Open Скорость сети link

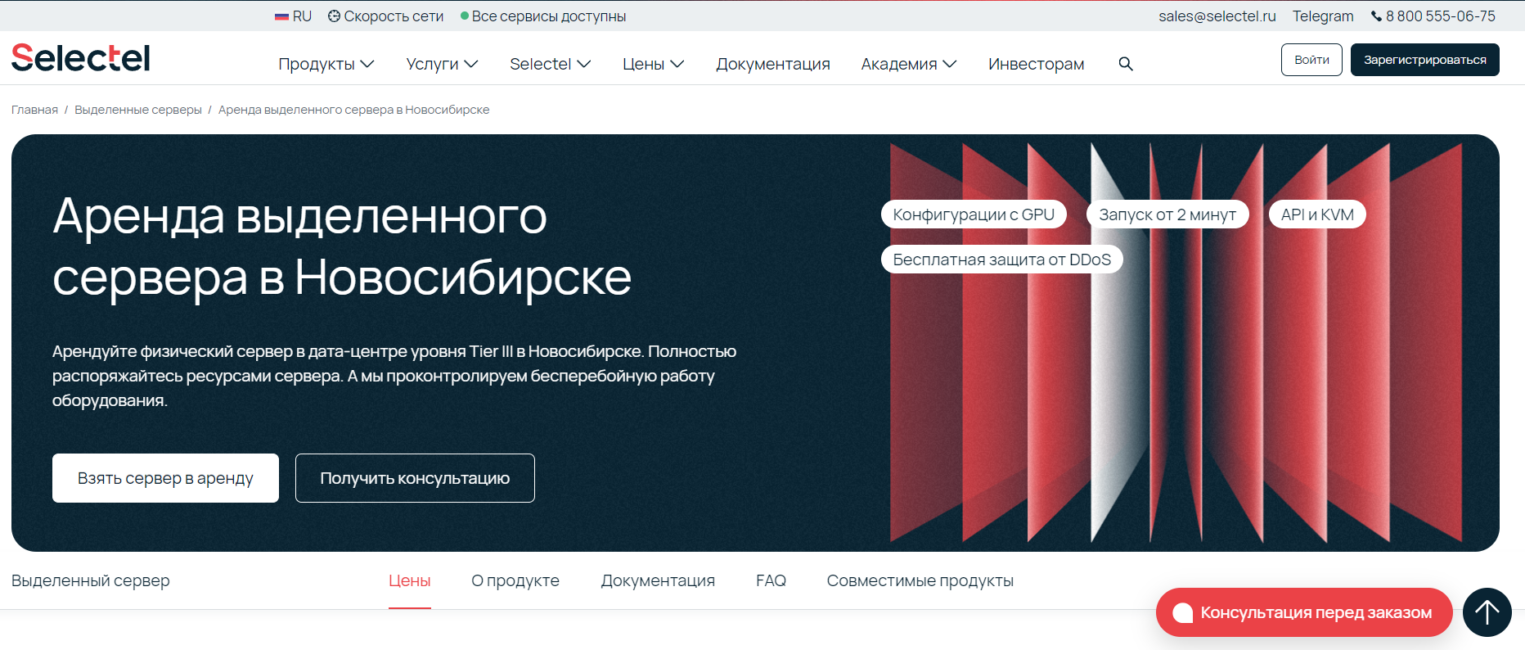coord(386,16)
